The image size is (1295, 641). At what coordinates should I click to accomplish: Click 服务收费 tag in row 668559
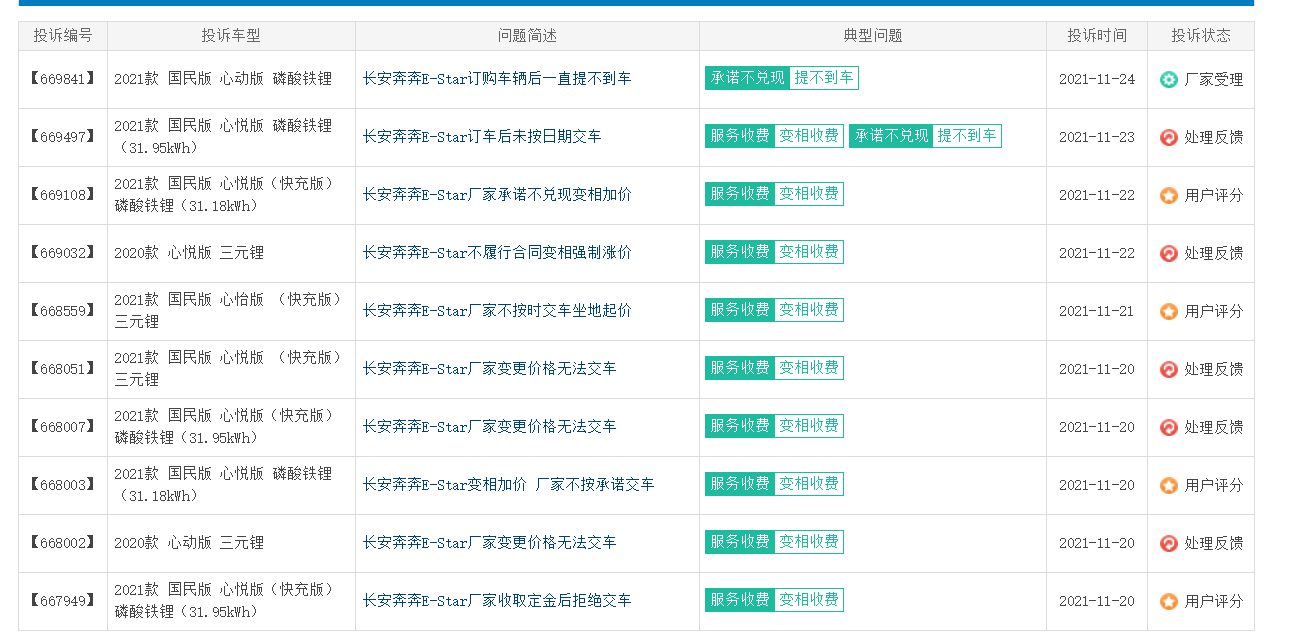click(x=740, y=310)
